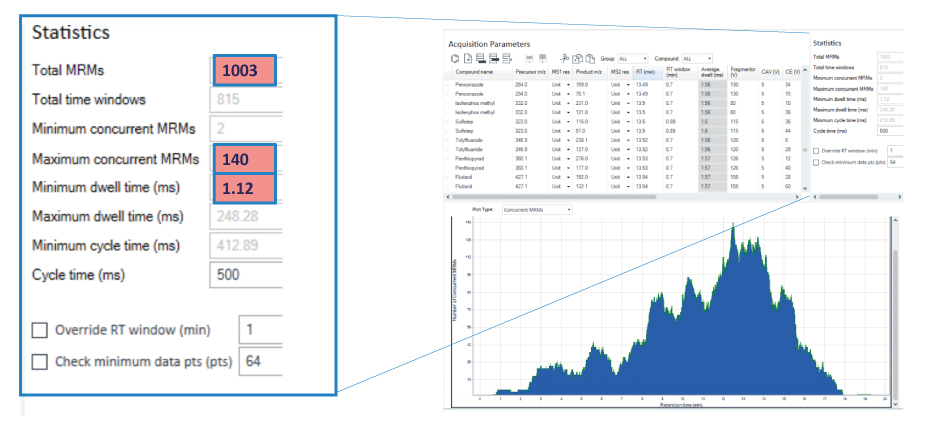Image resolution: width=940 pixels, height=431 pixels.
Task: Tick Override RT window checkbox in small Statistics panel
Action: [x=816, y=150]
